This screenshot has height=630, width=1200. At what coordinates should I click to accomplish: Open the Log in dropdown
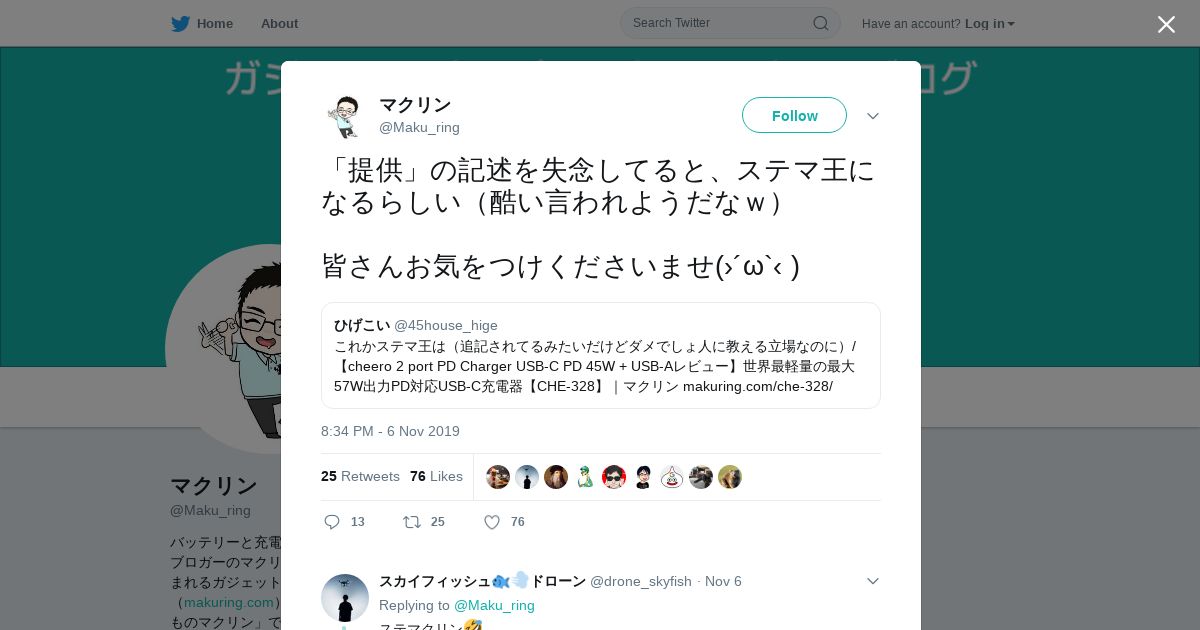[x=990, y=23]
